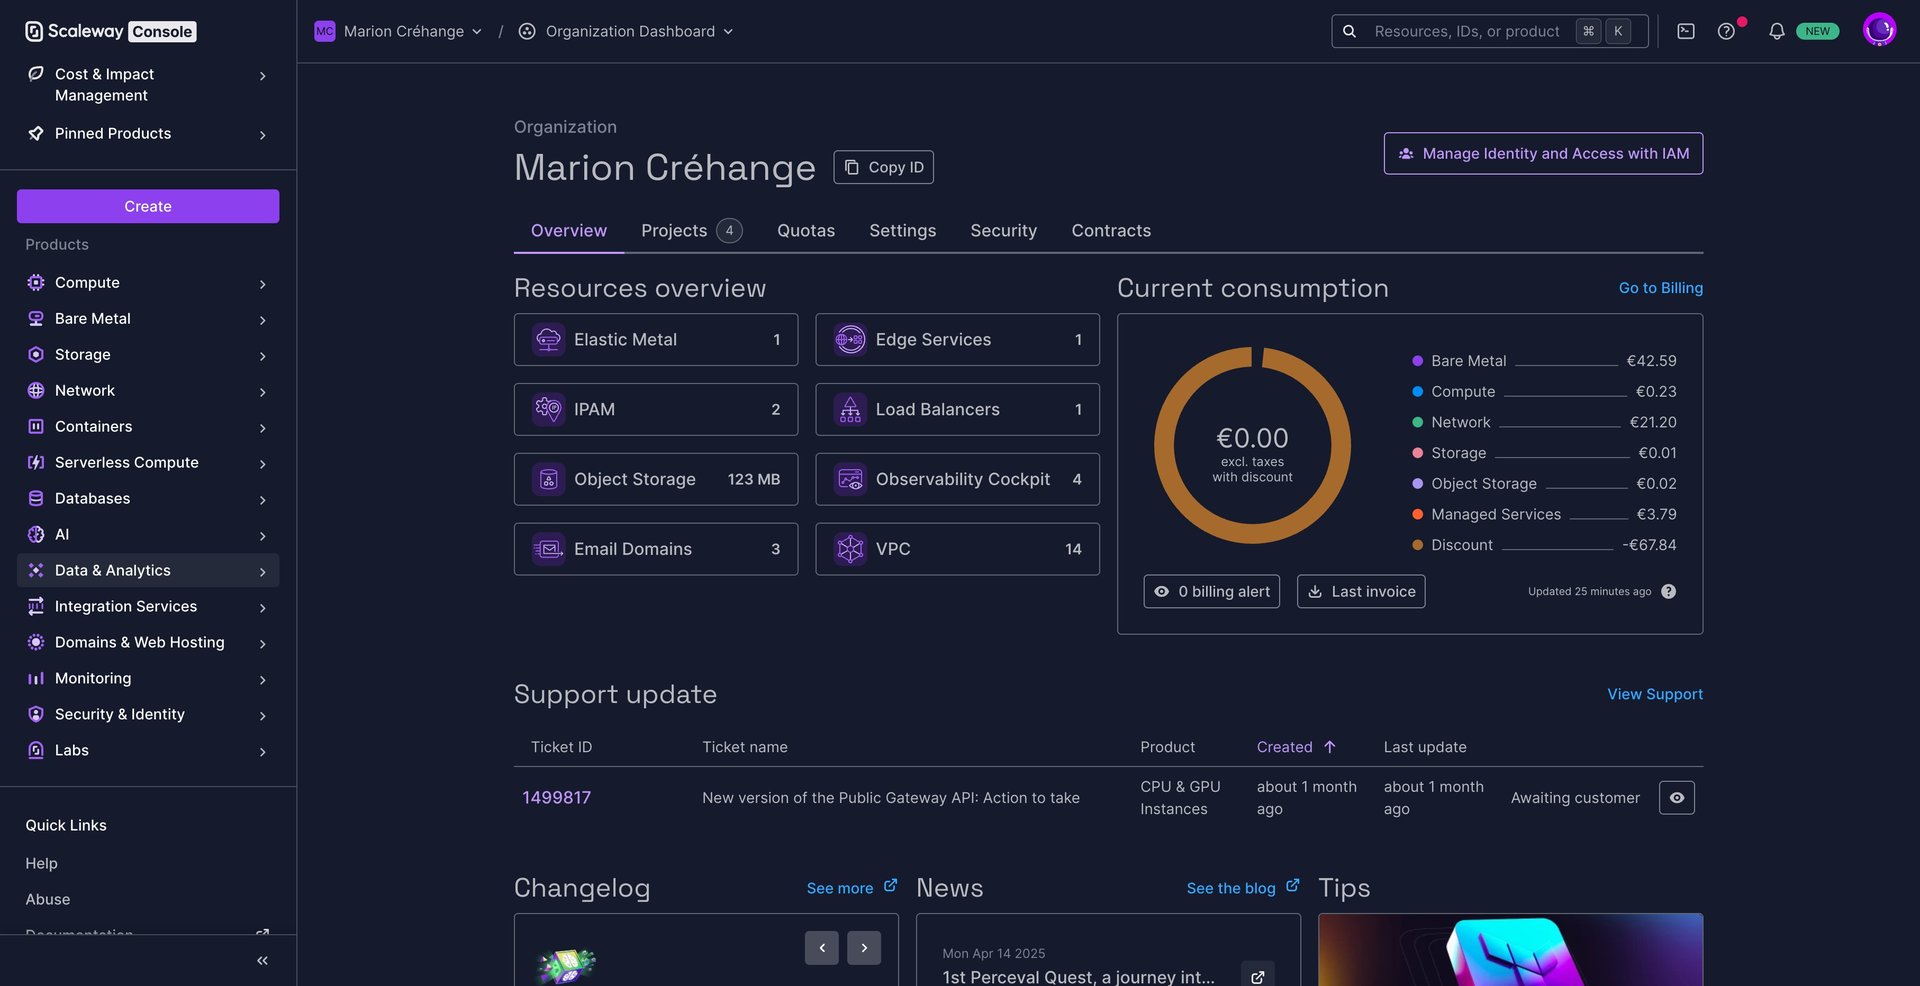Collapse the sidebar with double-chevron icon
This screenshot has height=986, width=1920.
click(x=262, y=961)
